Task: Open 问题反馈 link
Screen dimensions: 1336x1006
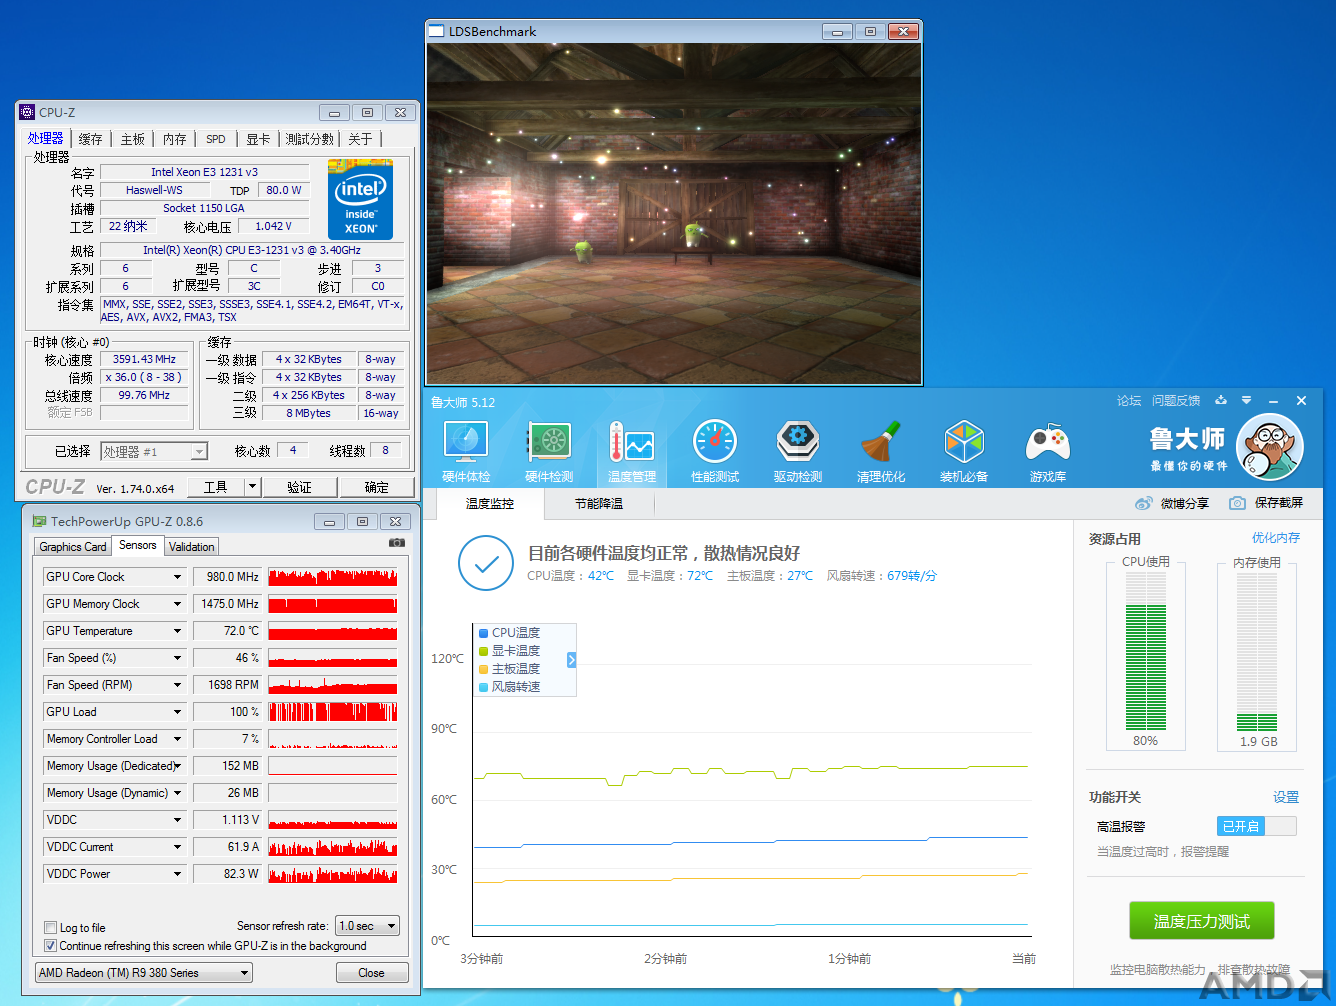Action: pyautogui.click(x=1176, y=400)
